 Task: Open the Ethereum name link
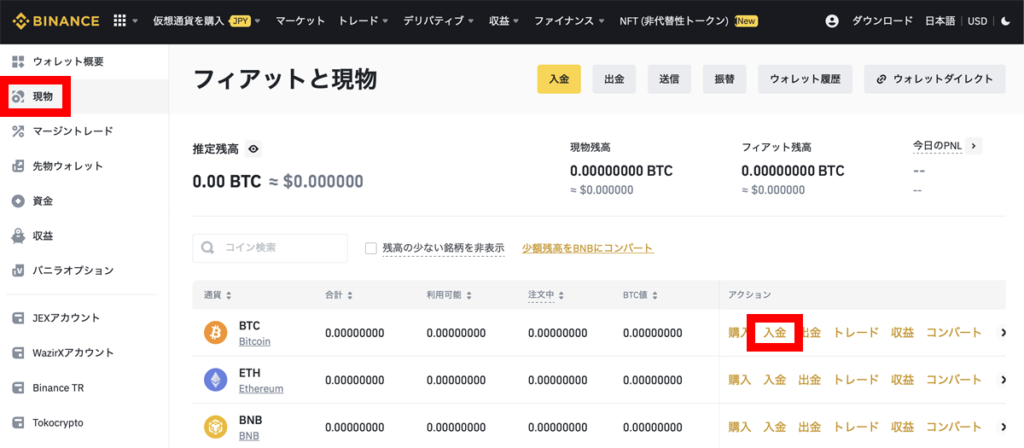pyautogui.click(x=261, y=389)
